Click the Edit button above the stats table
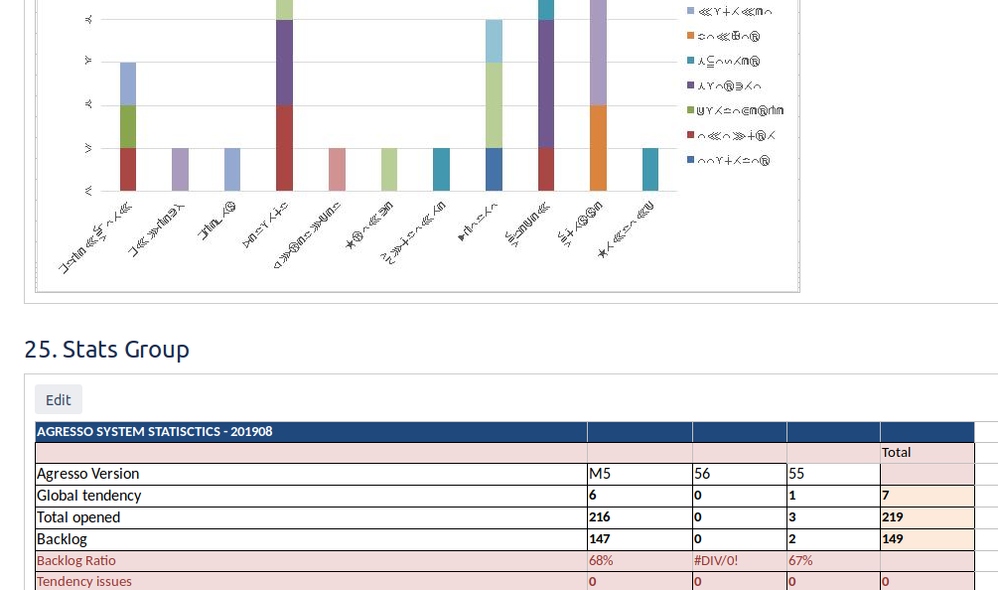 [x=58, y=399]
